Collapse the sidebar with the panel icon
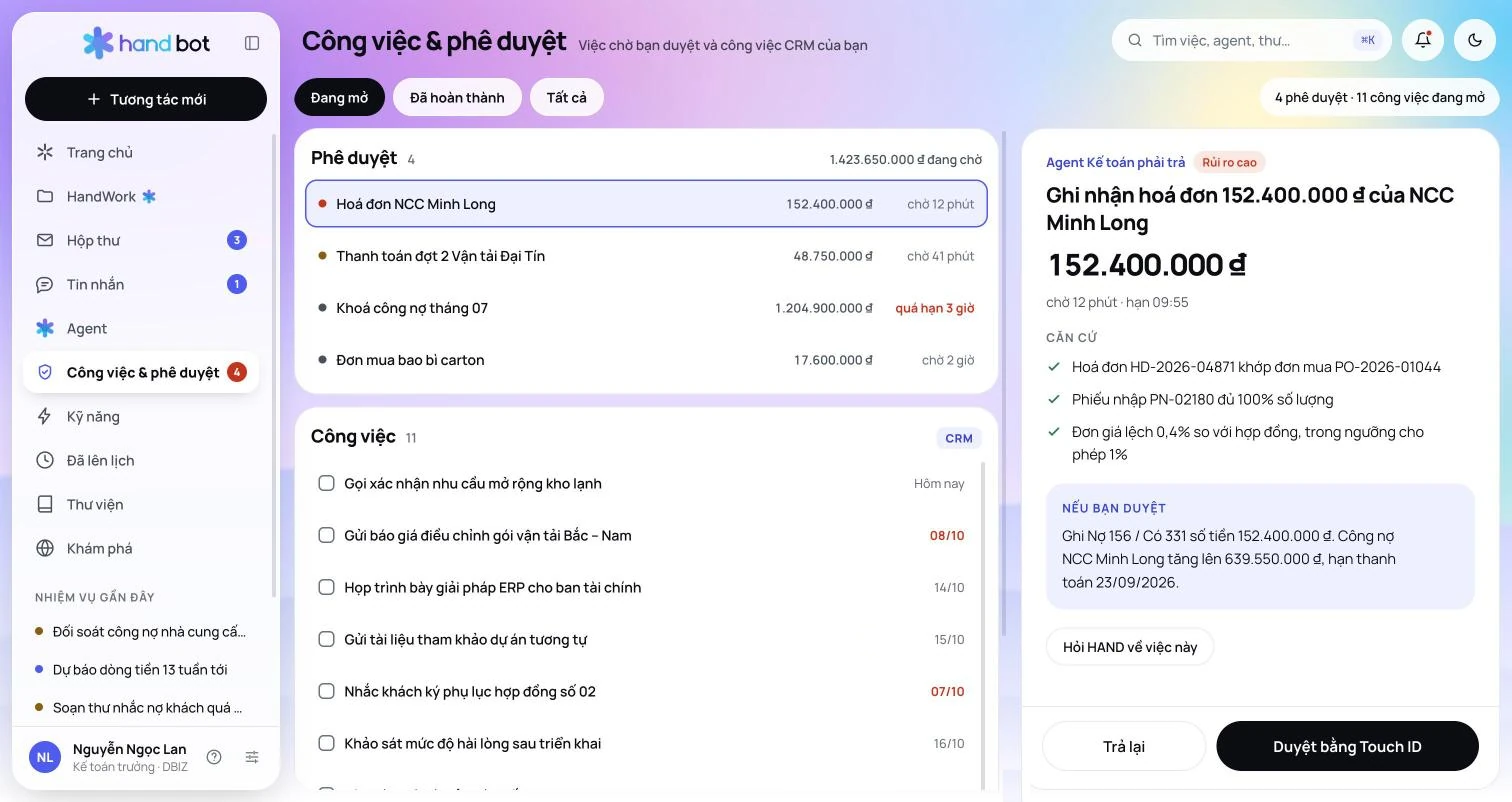Viewport: 1512px width, 802px height. 252,43
